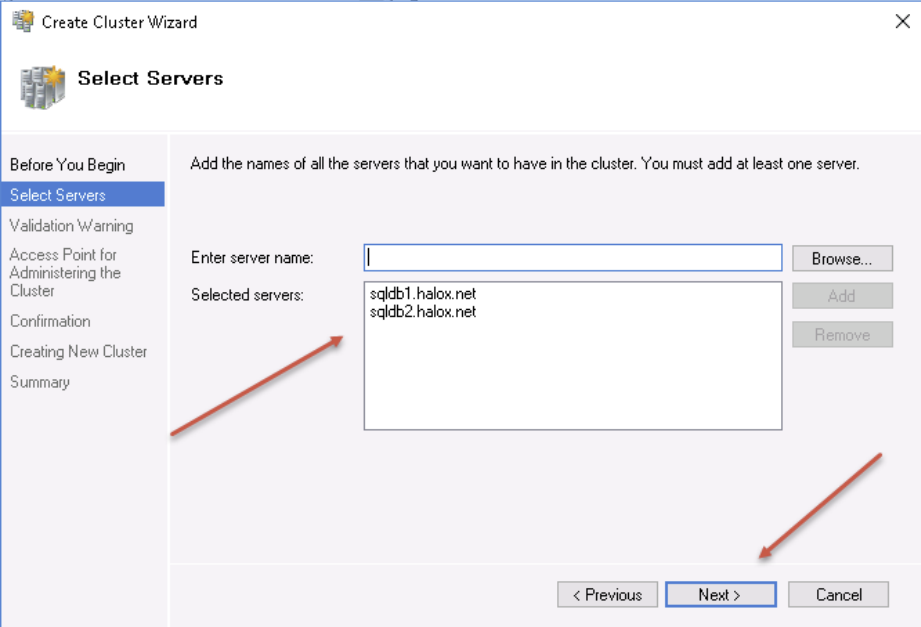This screenshot has width=921, height=627.
Task: Click the Select Servers page heading
Action: coord(150,78)
